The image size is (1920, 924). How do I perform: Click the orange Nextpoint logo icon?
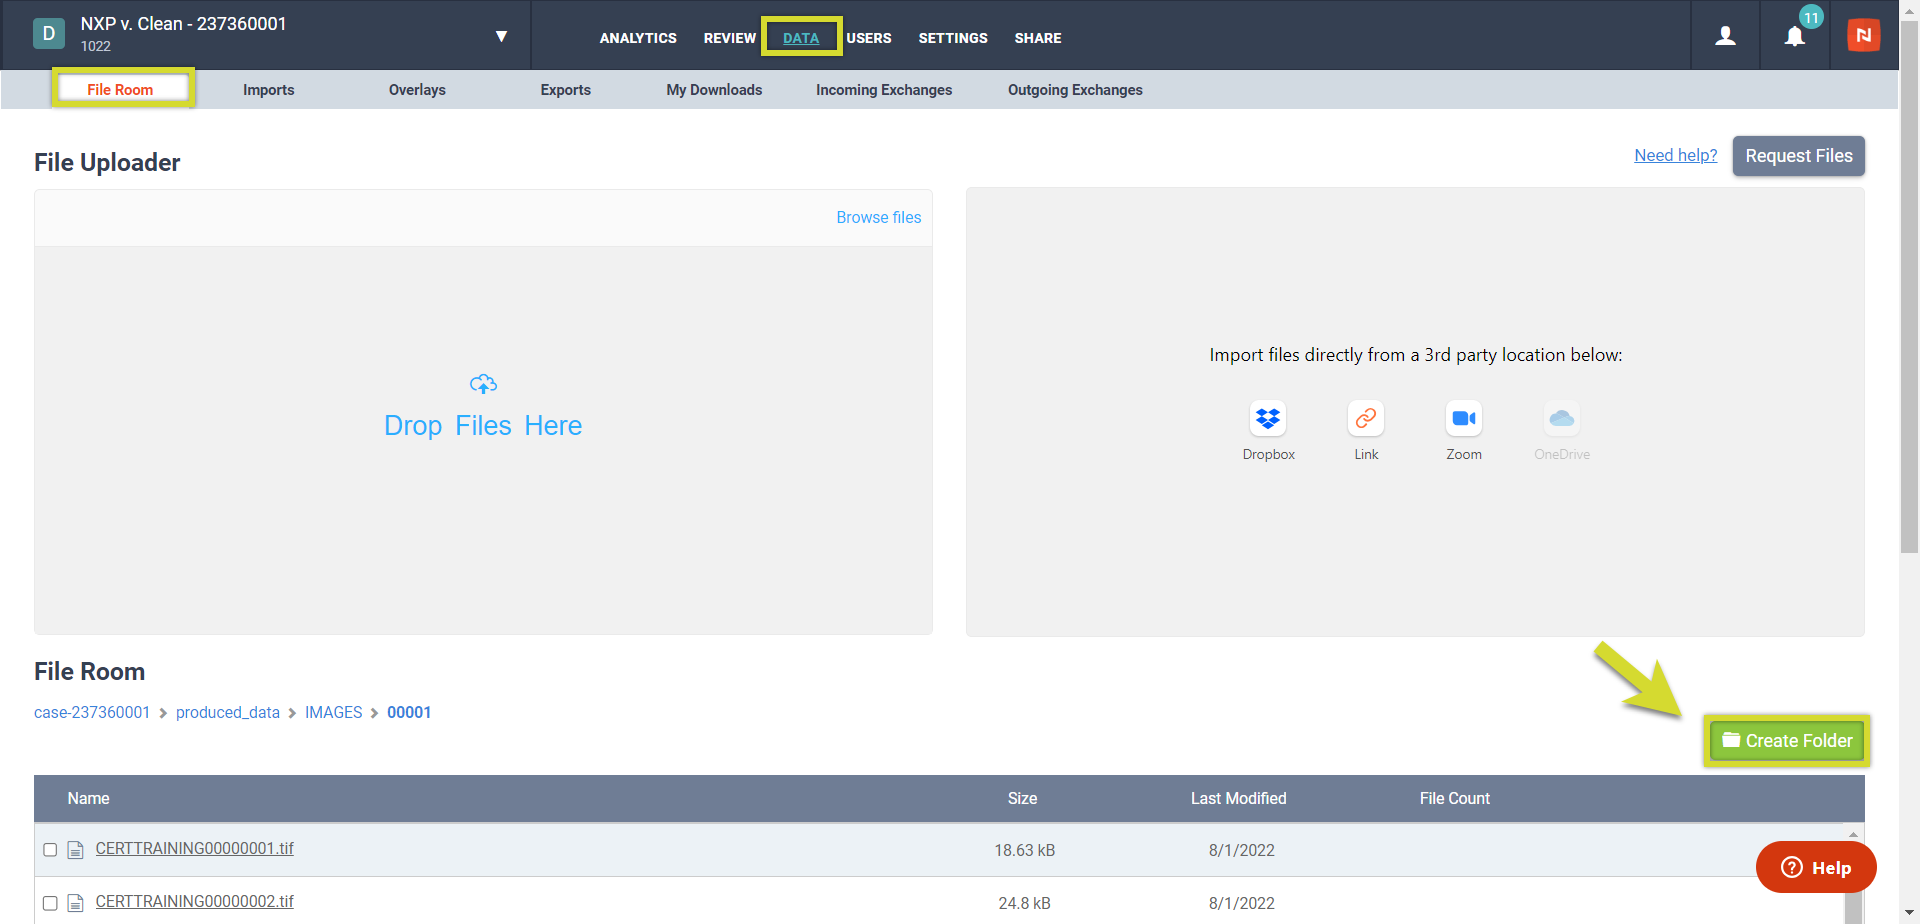1863,36
